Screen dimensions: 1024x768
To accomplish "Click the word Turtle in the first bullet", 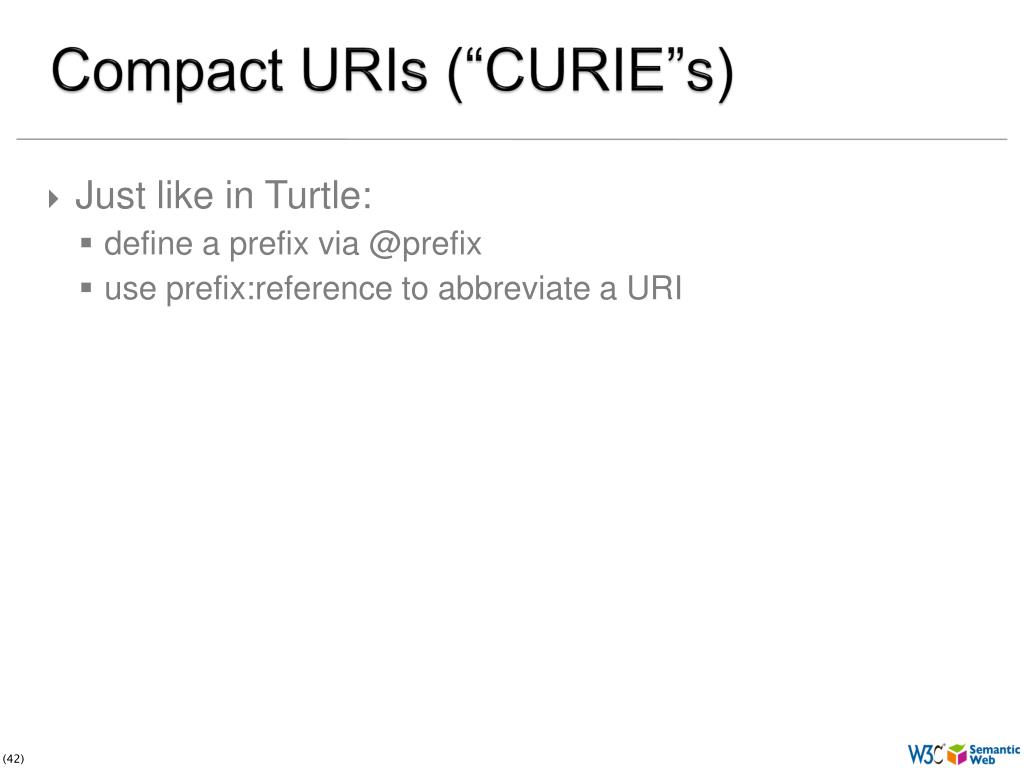I will click(x=313, y=195).
